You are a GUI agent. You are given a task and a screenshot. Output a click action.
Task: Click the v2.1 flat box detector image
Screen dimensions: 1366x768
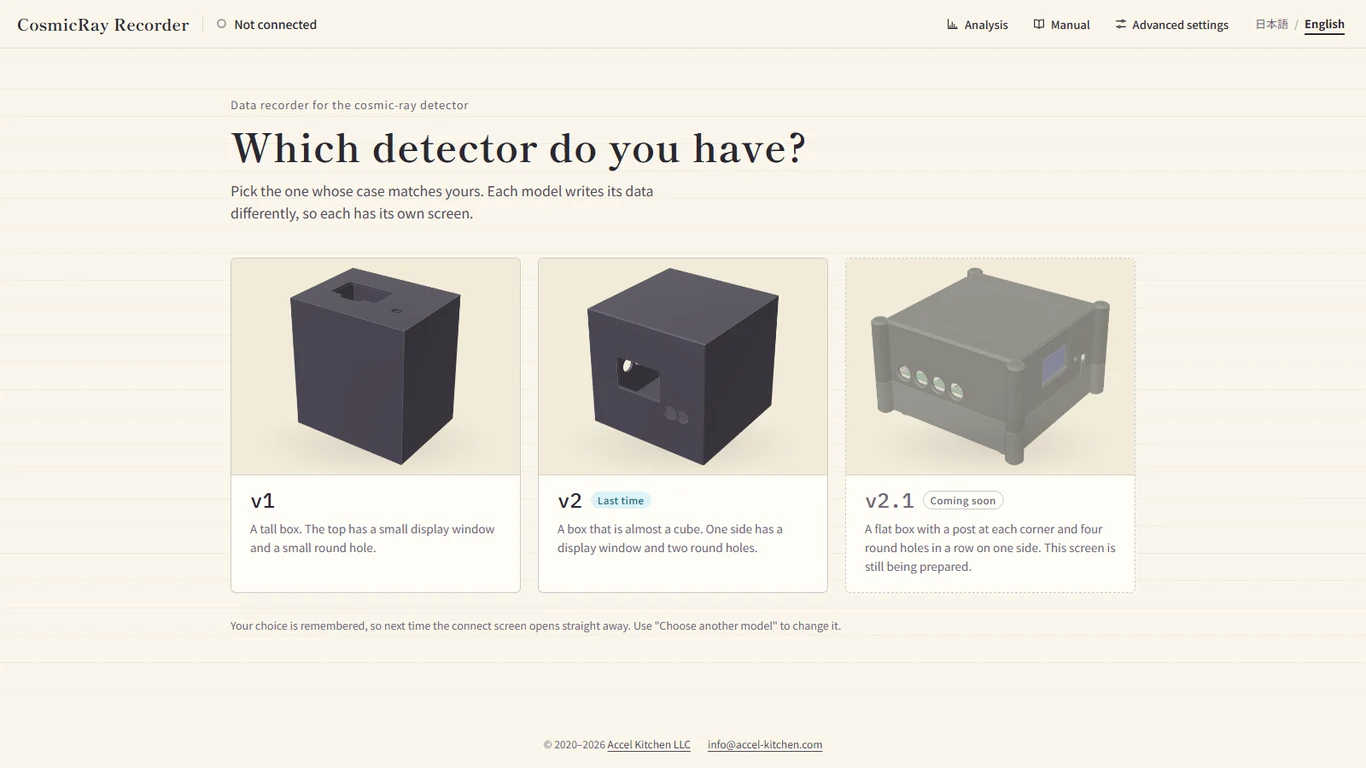(x=990, y=367)
